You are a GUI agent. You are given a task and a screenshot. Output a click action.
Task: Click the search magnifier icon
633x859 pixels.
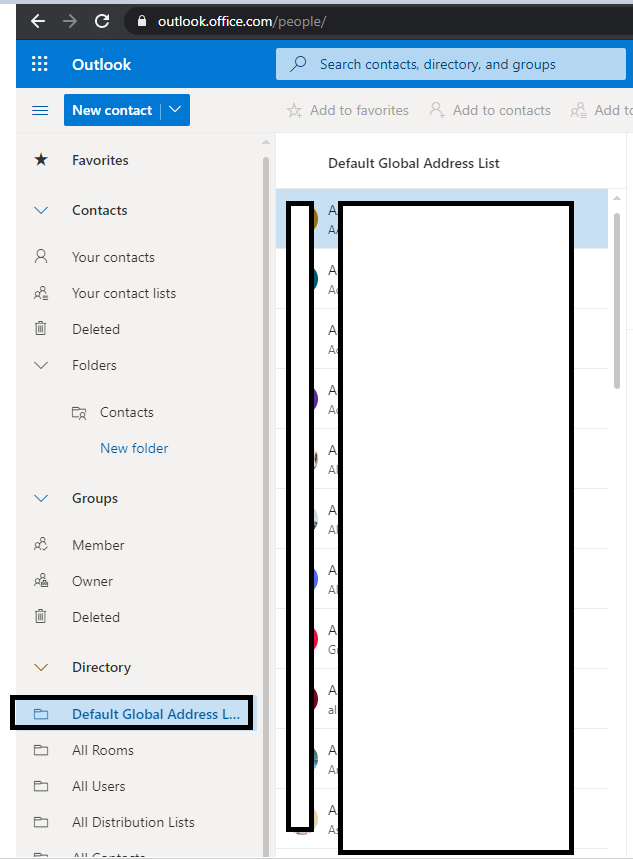[298, 64]
